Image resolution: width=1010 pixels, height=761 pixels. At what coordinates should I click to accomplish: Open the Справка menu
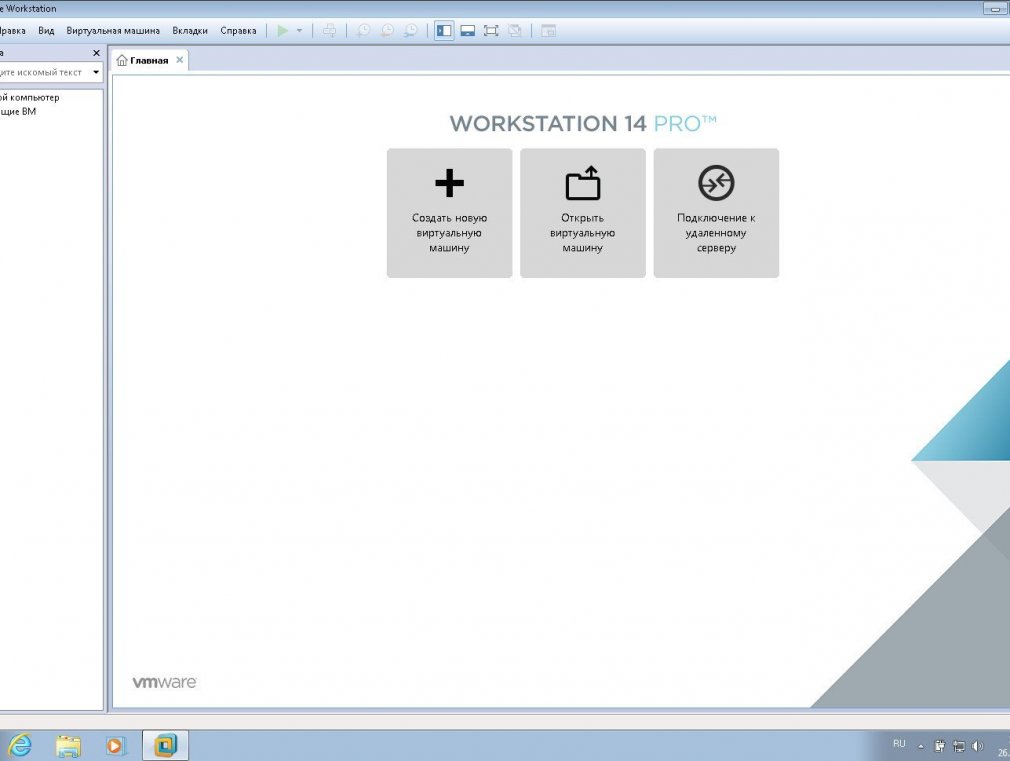(238, 30)
